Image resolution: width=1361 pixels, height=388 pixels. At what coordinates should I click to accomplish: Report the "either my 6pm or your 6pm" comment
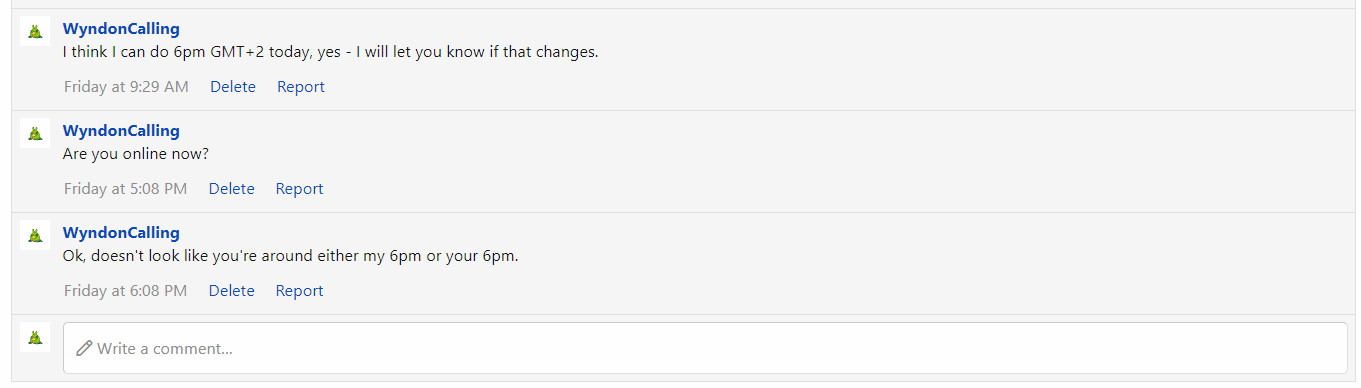coord(300,291)
